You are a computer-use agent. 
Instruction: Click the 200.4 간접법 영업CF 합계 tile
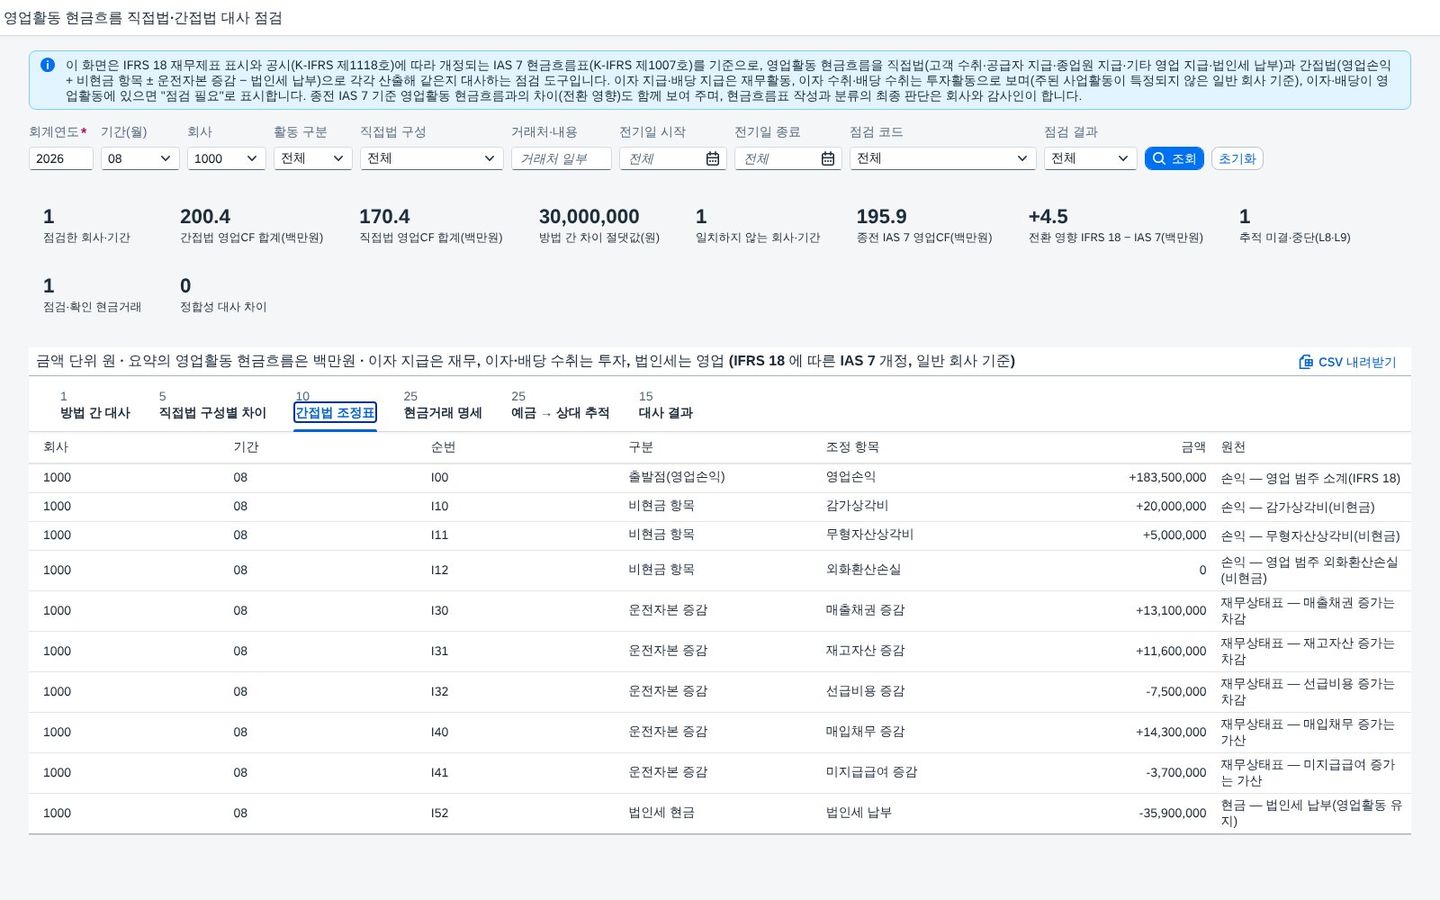pos(251,226)
